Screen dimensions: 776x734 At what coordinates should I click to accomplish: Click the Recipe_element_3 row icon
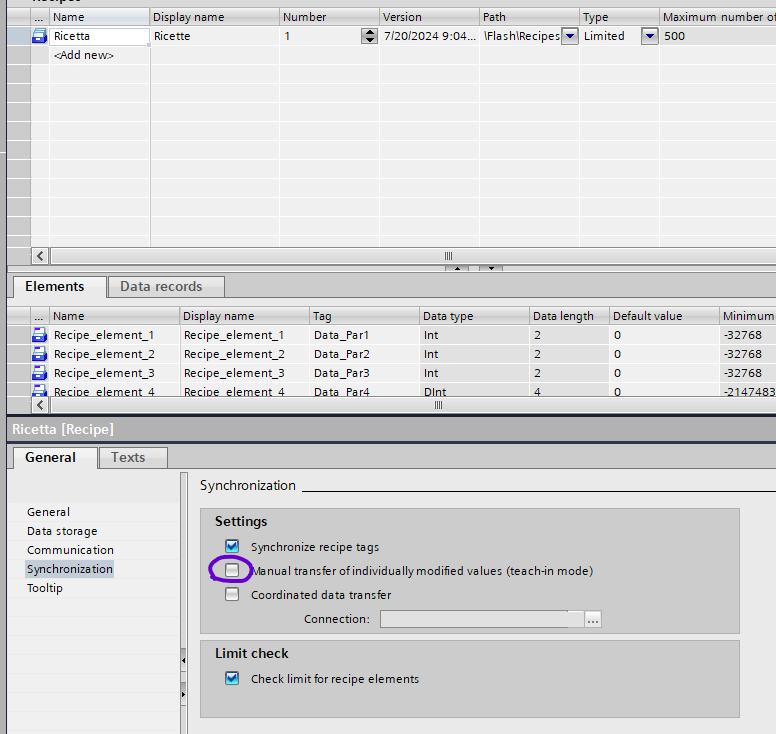coord(39,373)
